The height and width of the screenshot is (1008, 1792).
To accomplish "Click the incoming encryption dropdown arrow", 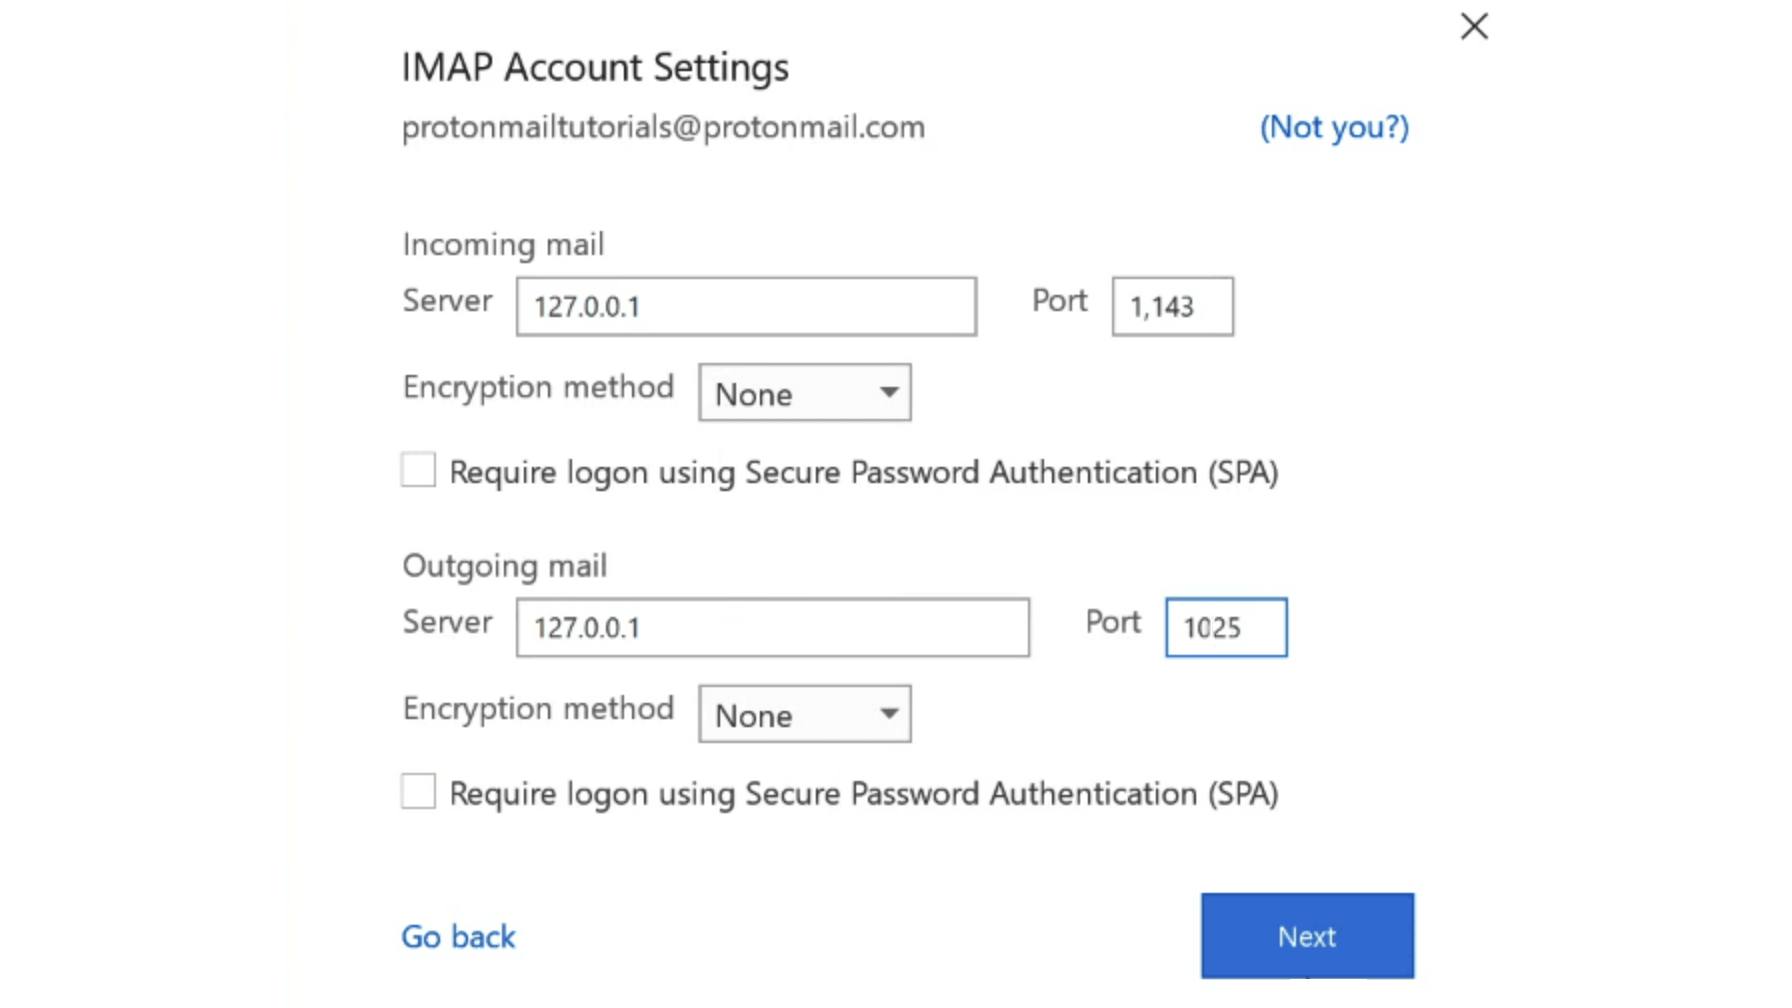I will tap(889, 393).
